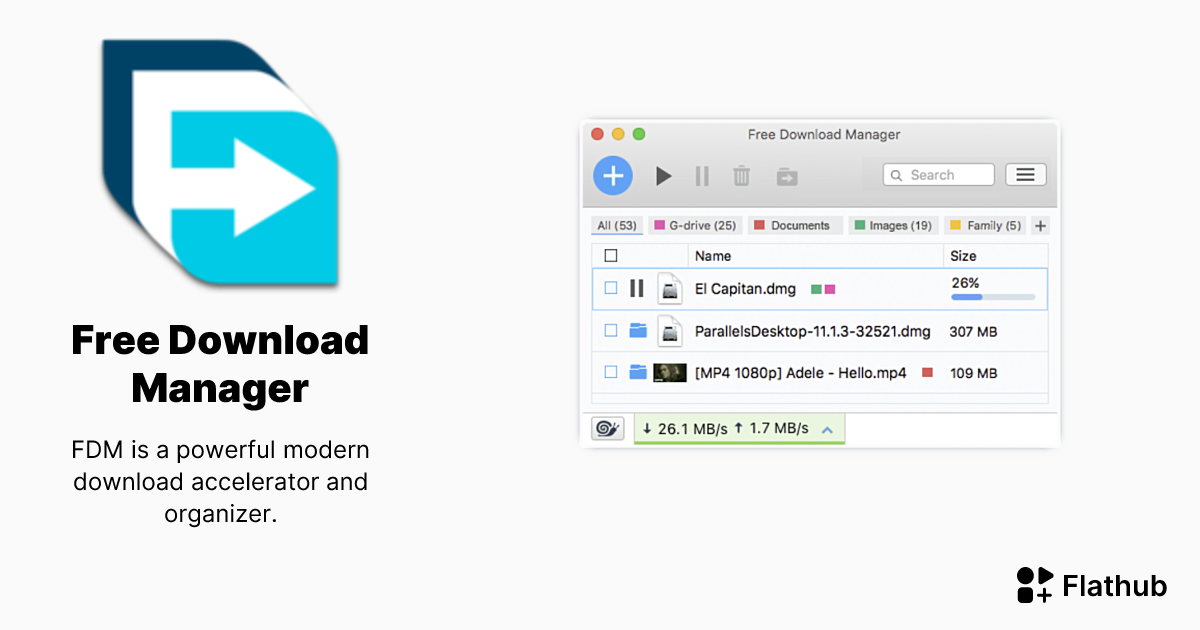
Task: Delete selected download via trash icon
Action: (x=741, y=176)
